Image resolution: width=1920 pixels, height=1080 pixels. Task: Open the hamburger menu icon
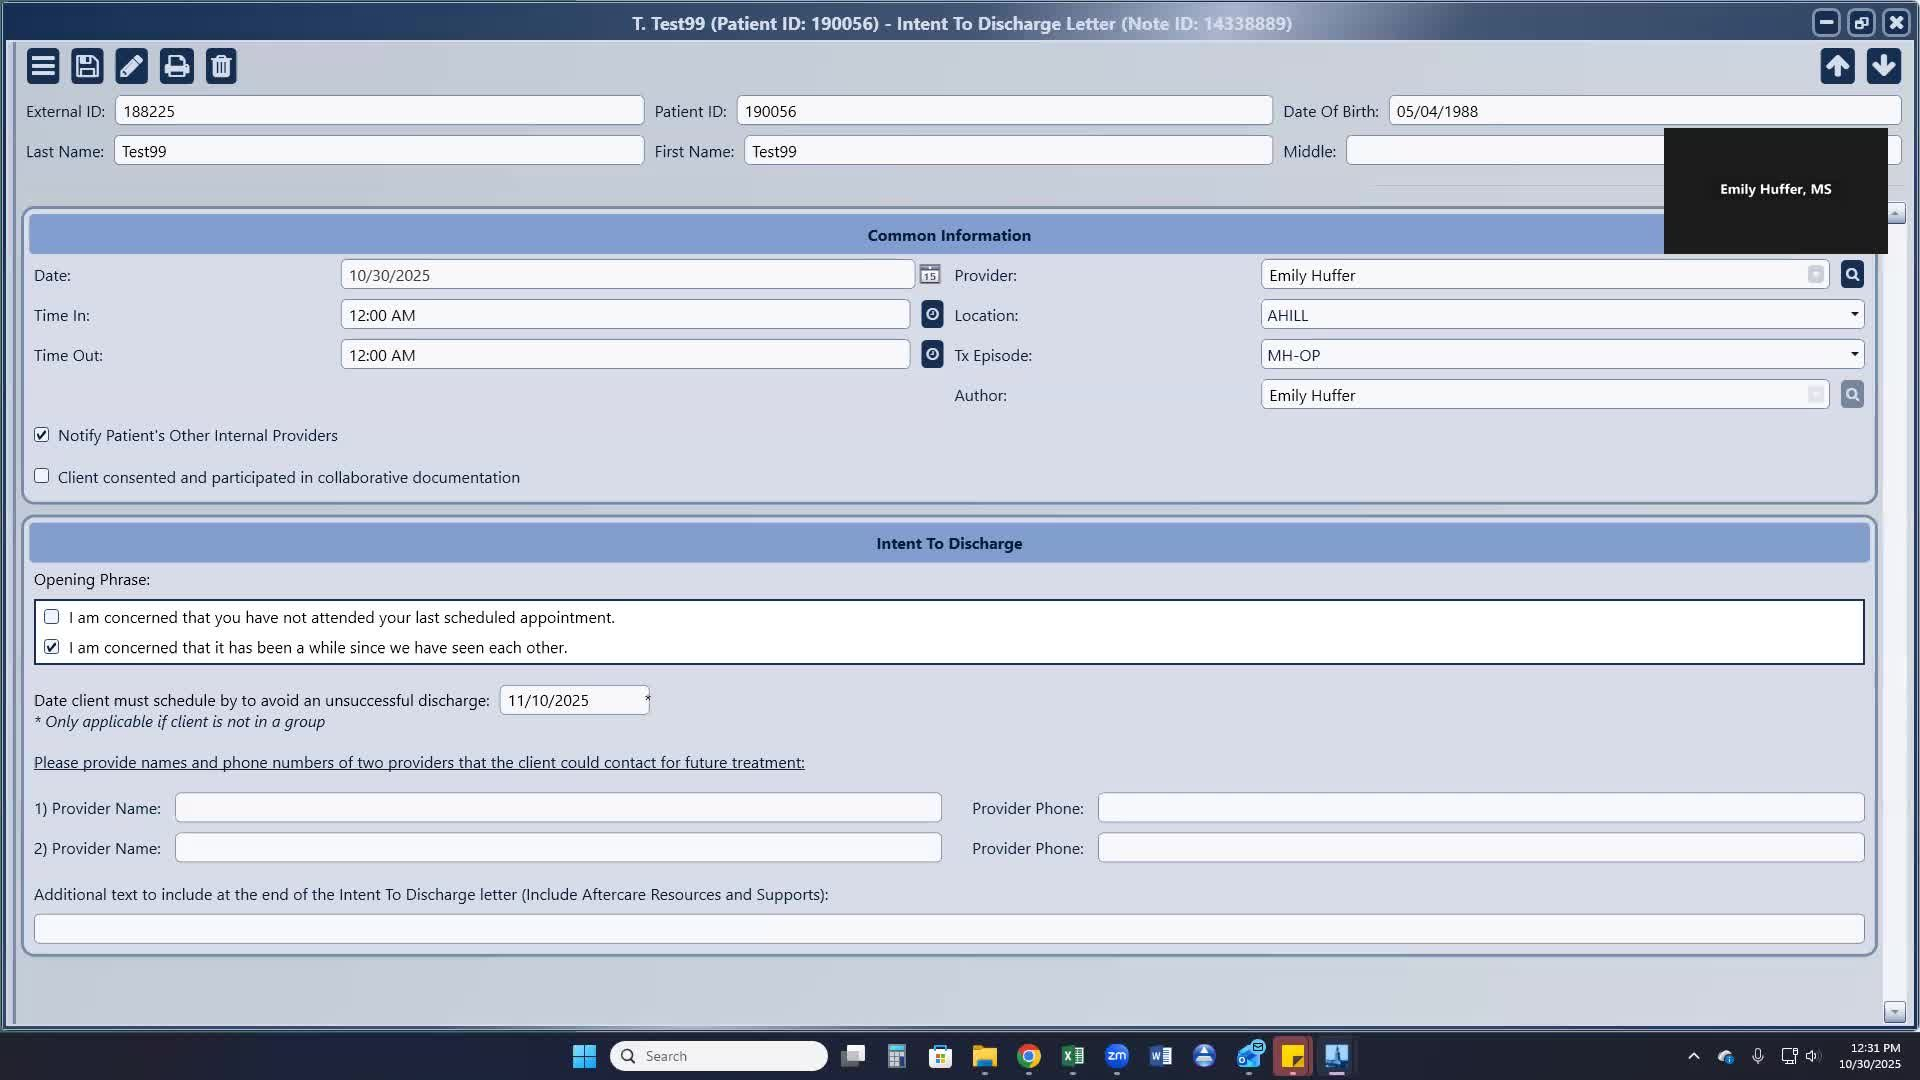click(x=43, y=66)
